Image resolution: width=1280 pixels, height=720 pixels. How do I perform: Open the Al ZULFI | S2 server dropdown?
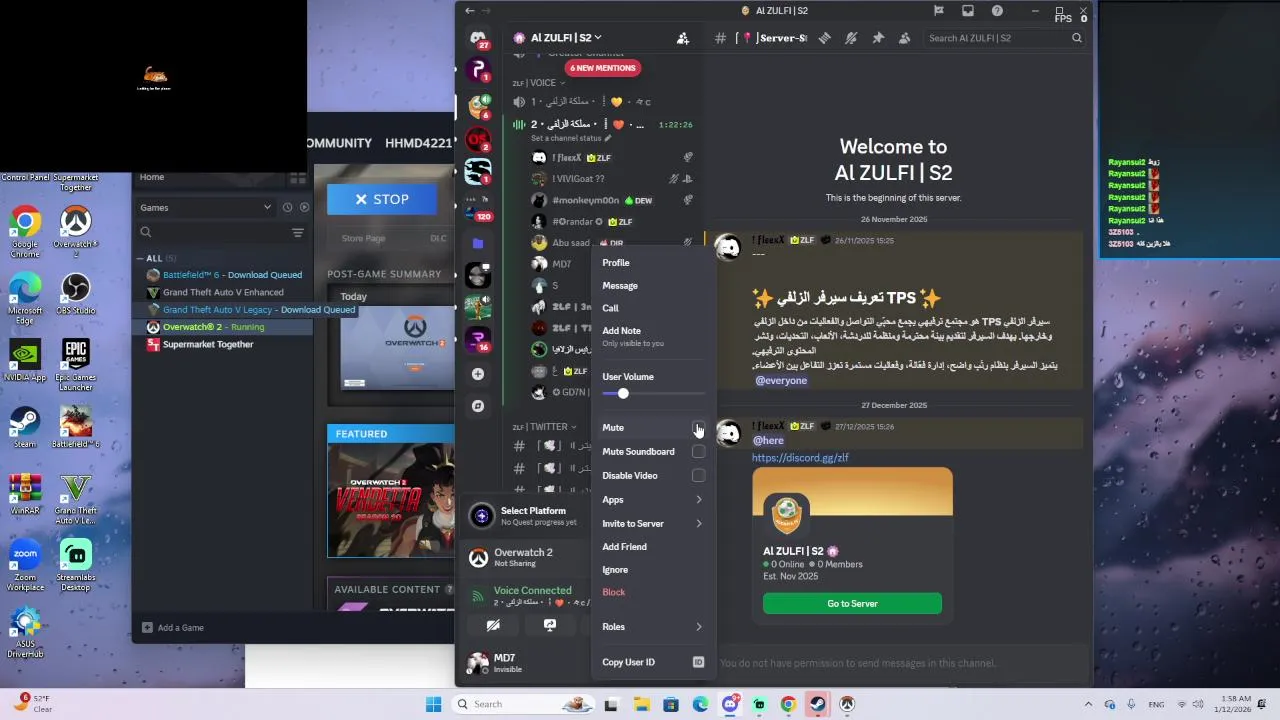(564, 38)
